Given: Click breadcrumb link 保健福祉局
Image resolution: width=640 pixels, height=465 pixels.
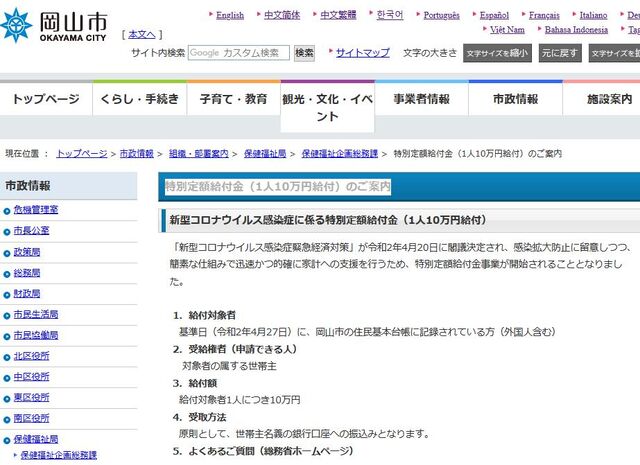Looking at the screenshot, I should (265, 154).
